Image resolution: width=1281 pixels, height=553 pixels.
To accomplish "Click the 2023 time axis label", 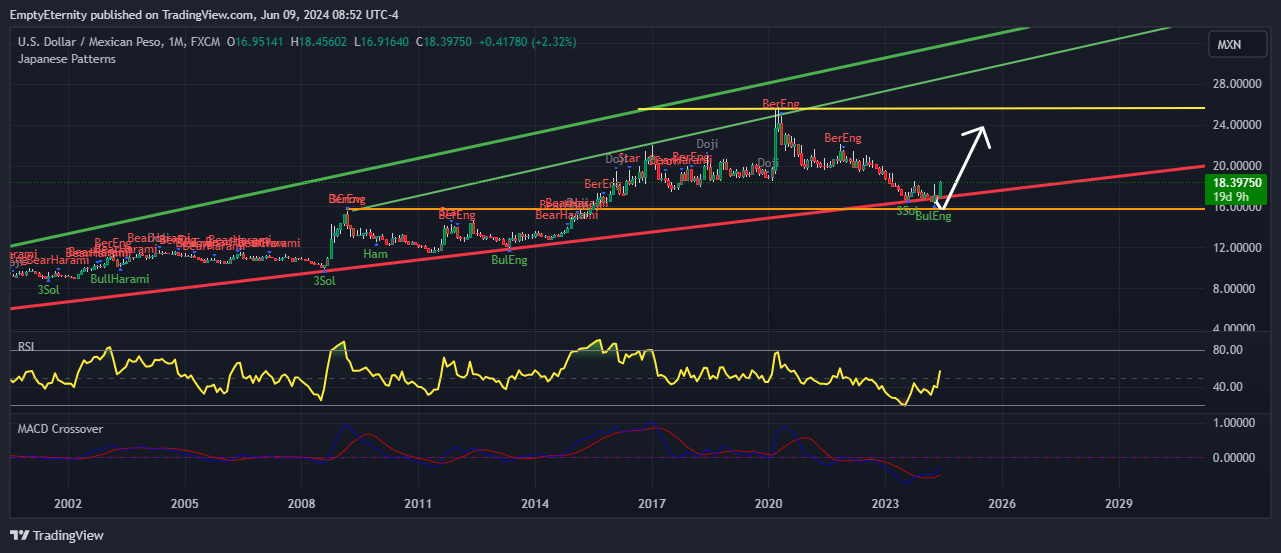I will (886, 504).
